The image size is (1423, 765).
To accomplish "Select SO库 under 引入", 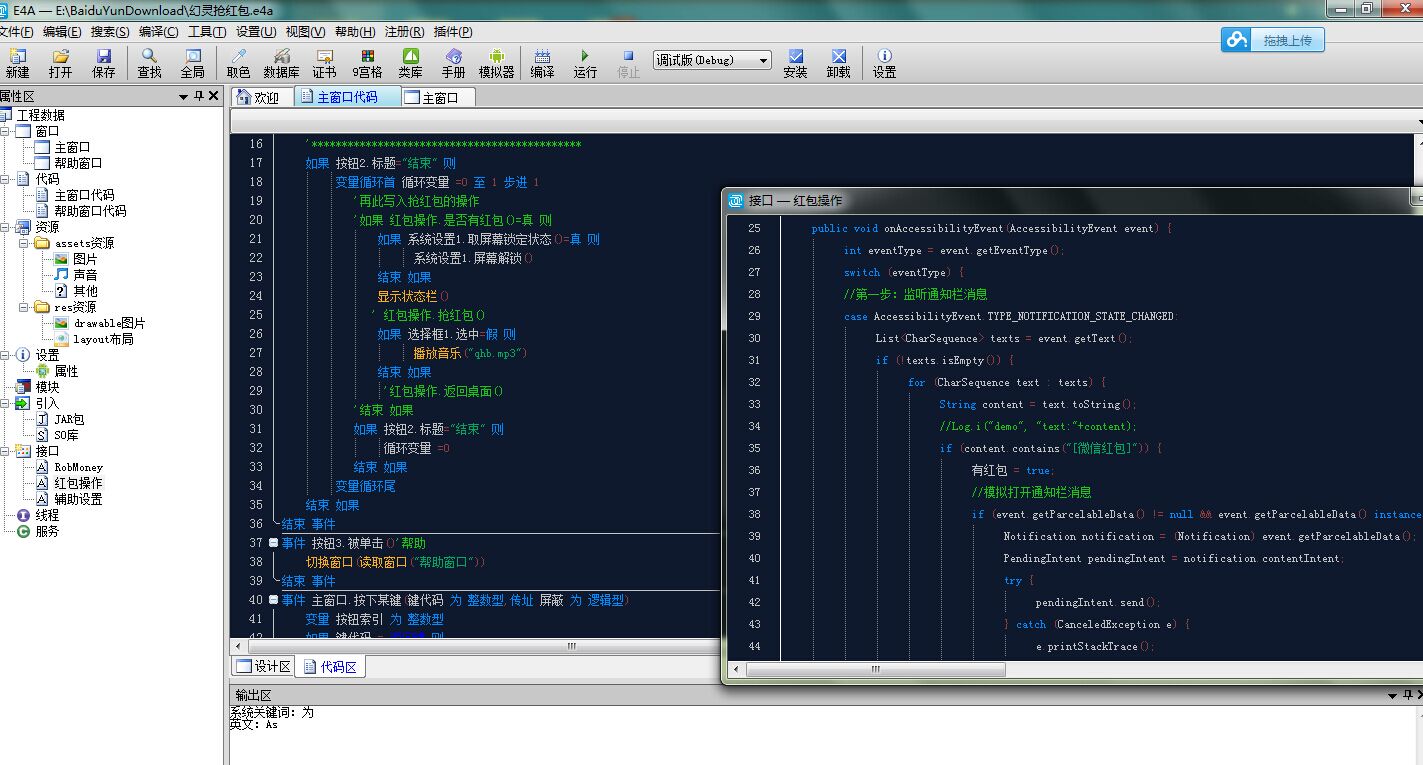I will [x=66, y=435].
